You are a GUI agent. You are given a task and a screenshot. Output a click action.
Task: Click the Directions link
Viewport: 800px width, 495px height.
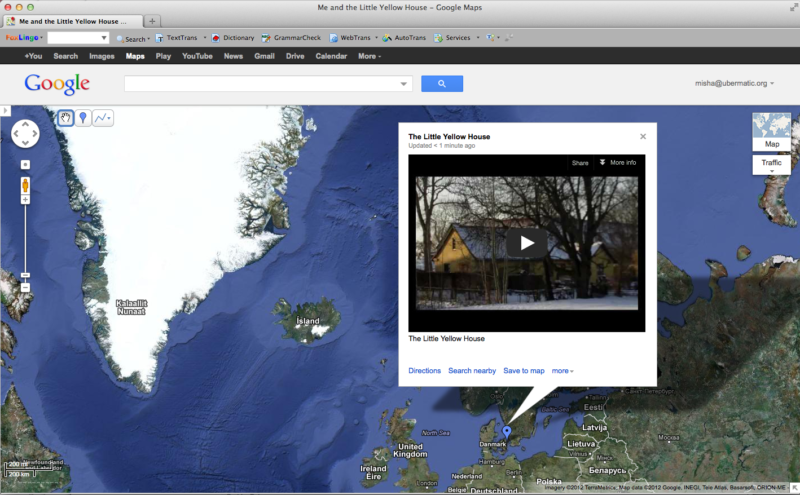424,371
